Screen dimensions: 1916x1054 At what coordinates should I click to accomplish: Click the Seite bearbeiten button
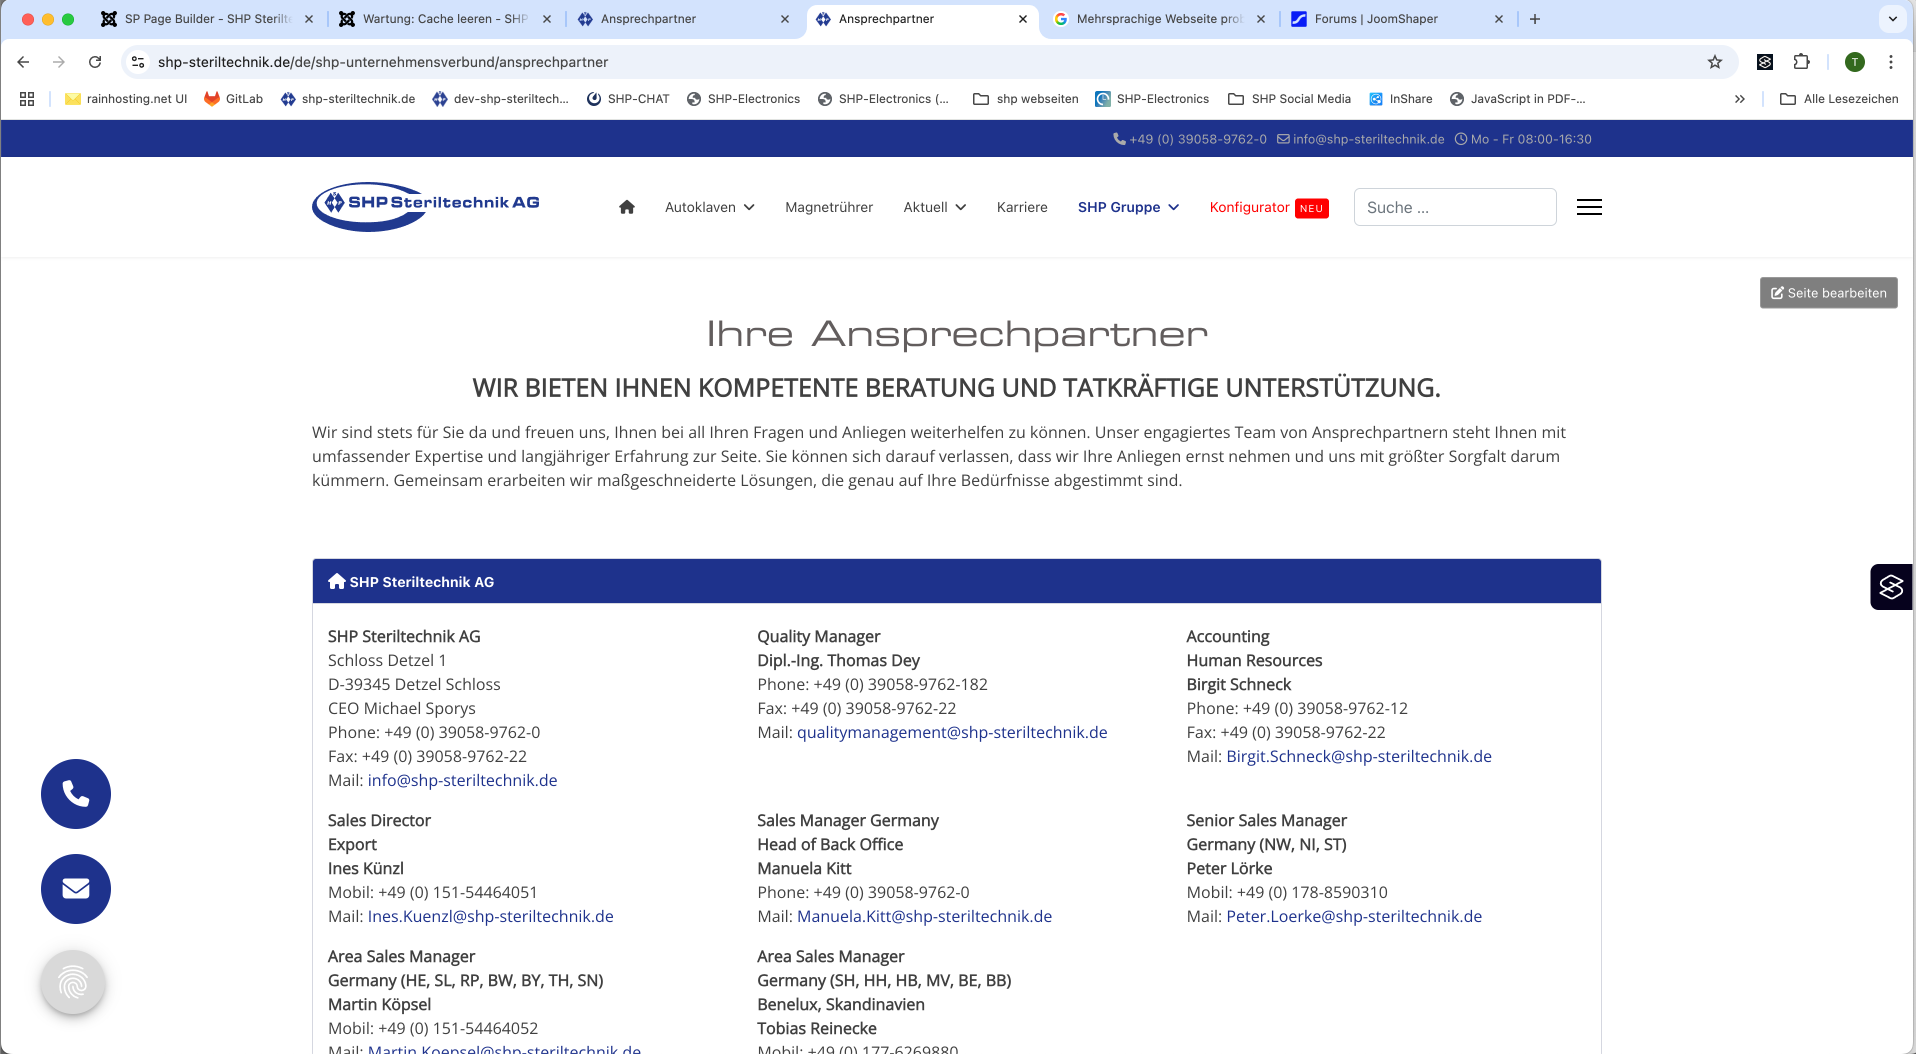coord(1828,293)
